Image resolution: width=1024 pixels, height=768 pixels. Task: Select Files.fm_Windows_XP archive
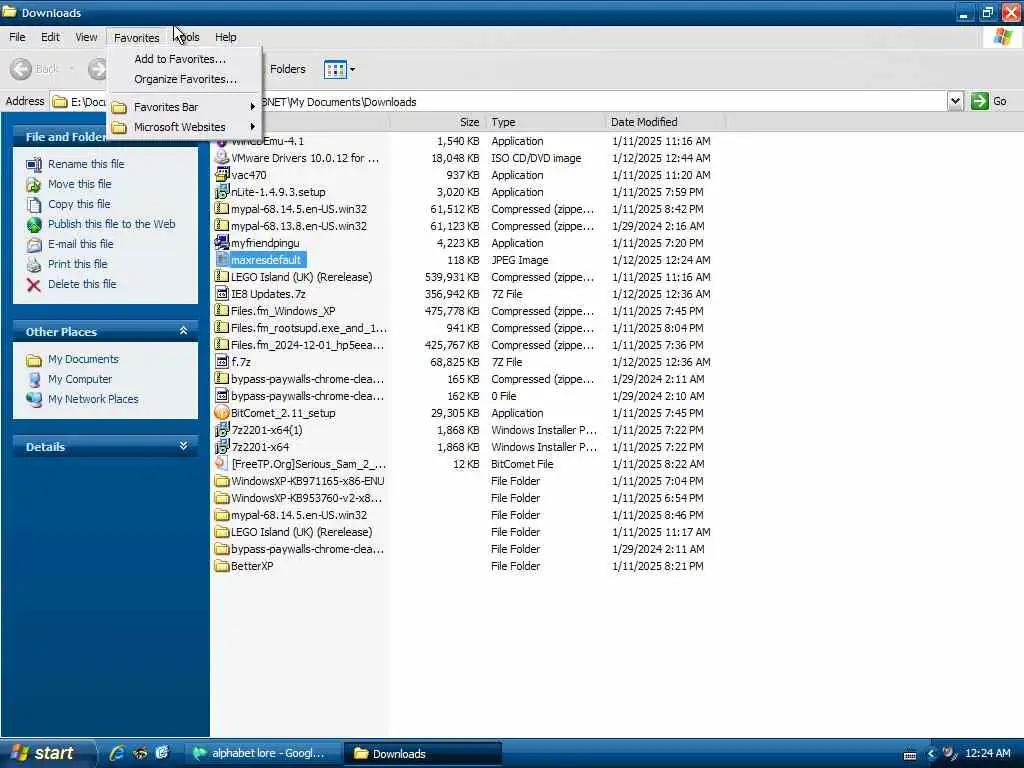coord(283,311)
